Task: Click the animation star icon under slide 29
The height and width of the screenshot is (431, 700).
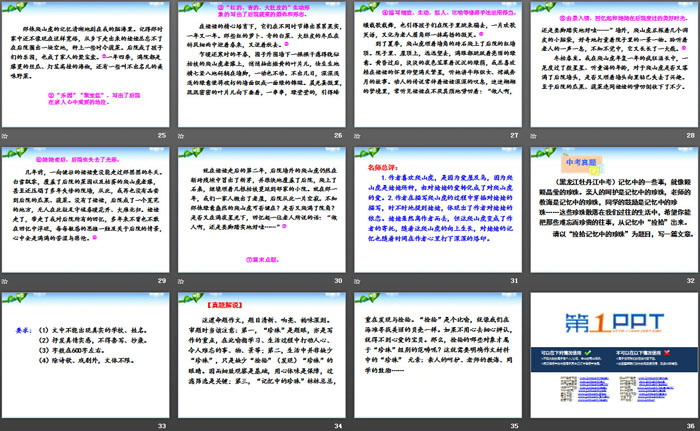Action: (5, 281)
